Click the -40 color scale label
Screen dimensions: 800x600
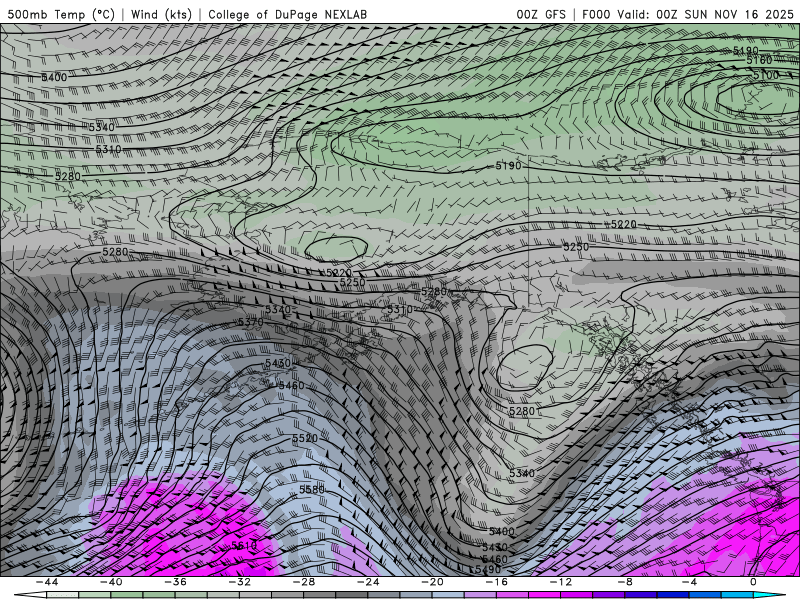(111, 582)
